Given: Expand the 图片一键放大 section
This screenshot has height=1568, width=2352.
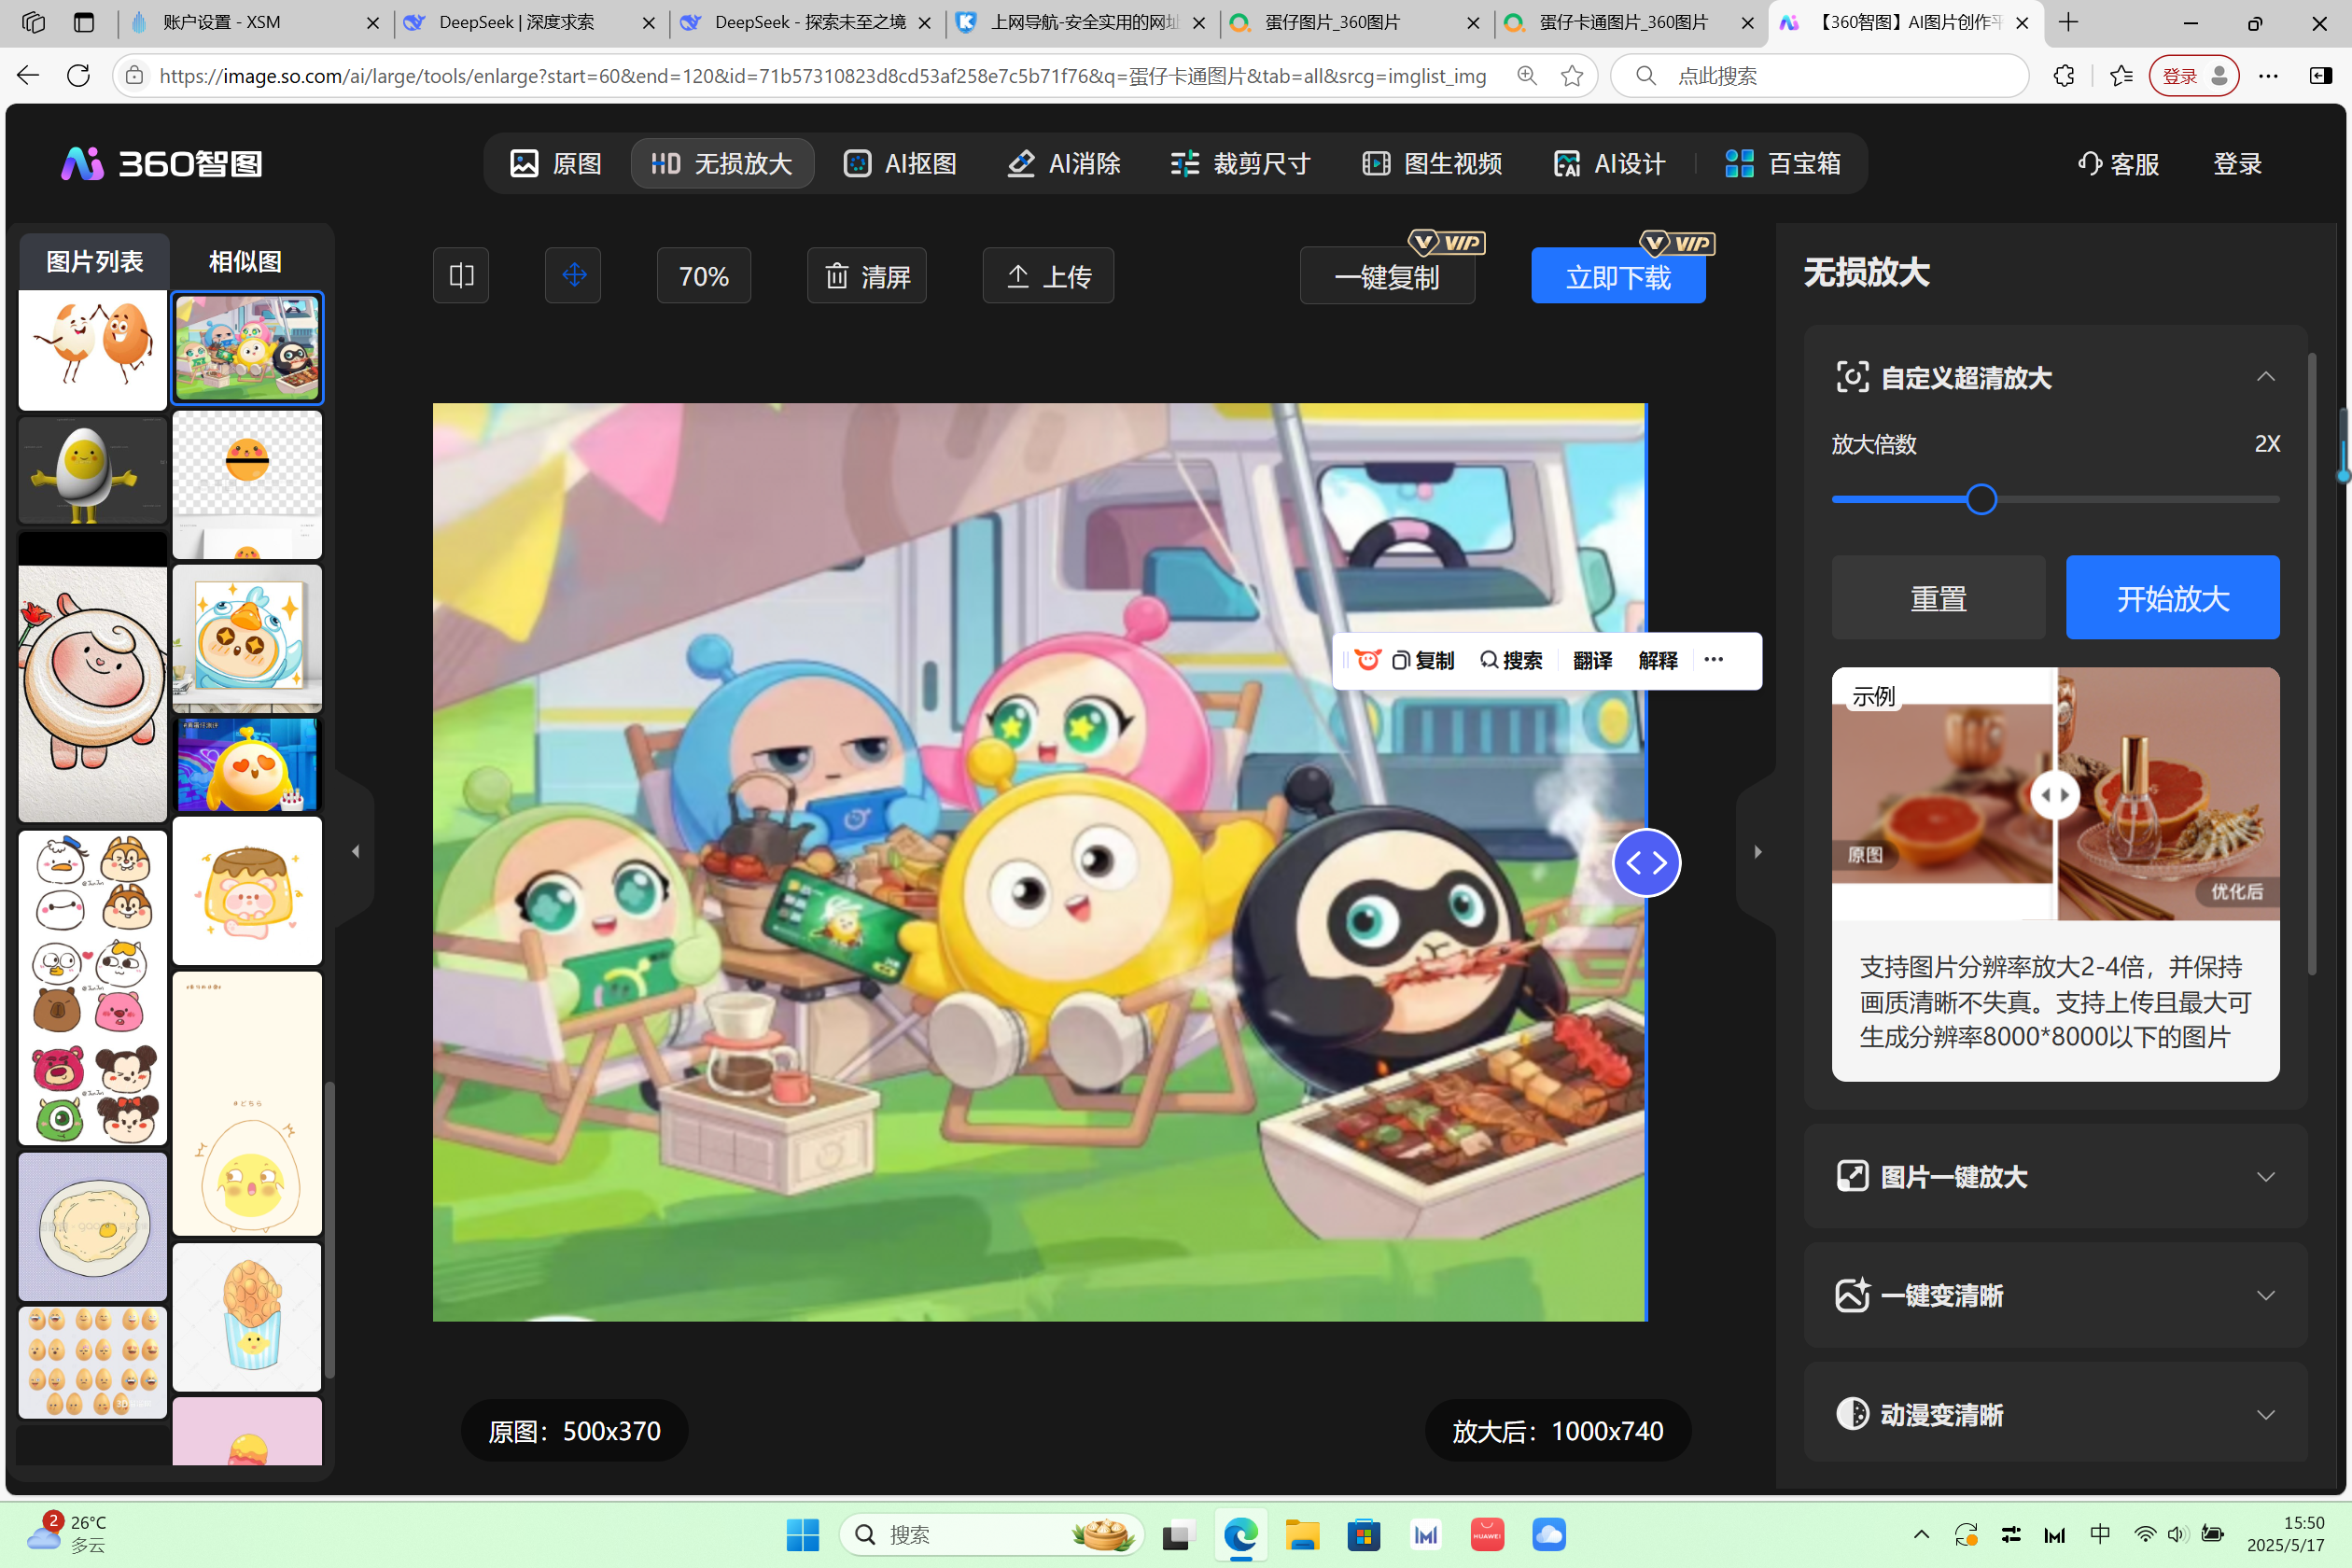Looking at the screenshot, I should [2265, 1177].
